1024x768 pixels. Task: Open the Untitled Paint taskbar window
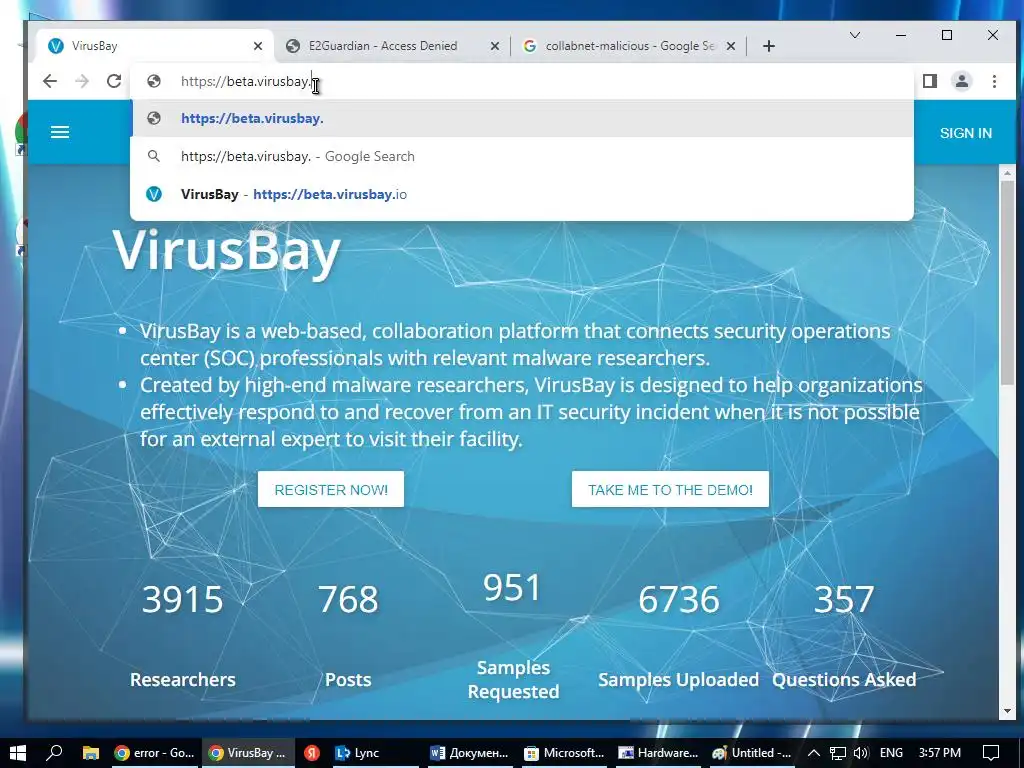(752, 753)
